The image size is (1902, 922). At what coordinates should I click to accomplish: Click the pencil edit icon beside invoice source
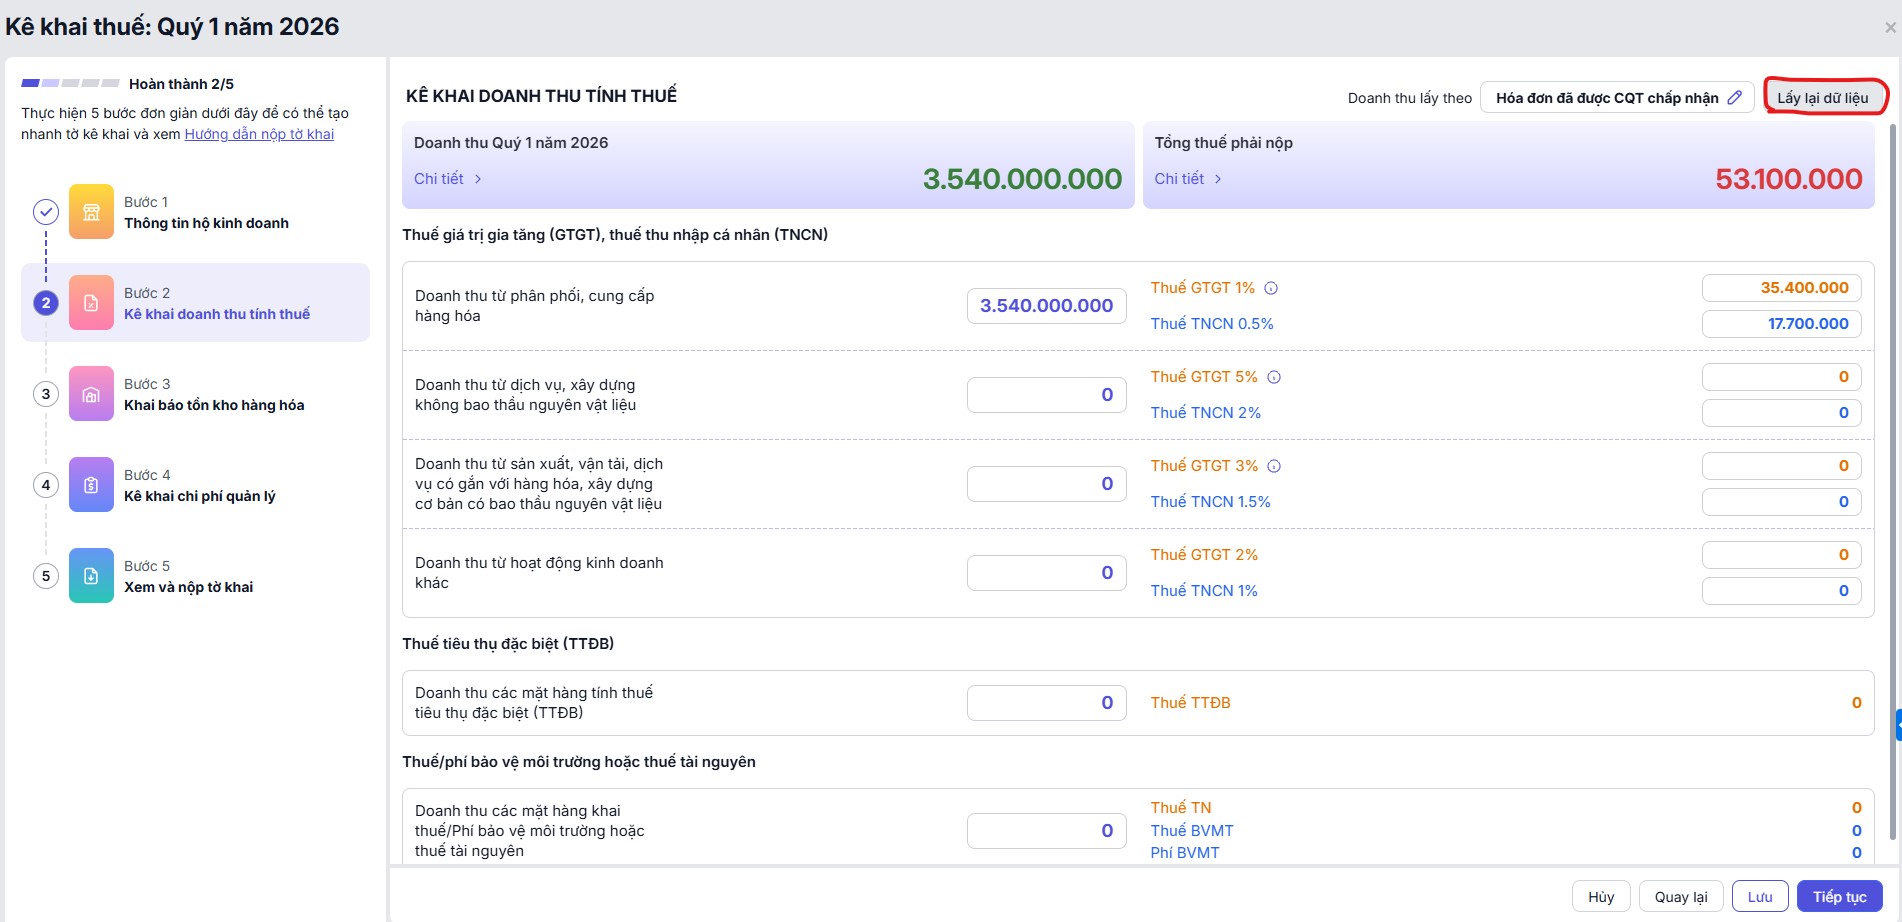(x=1735, y=98)
